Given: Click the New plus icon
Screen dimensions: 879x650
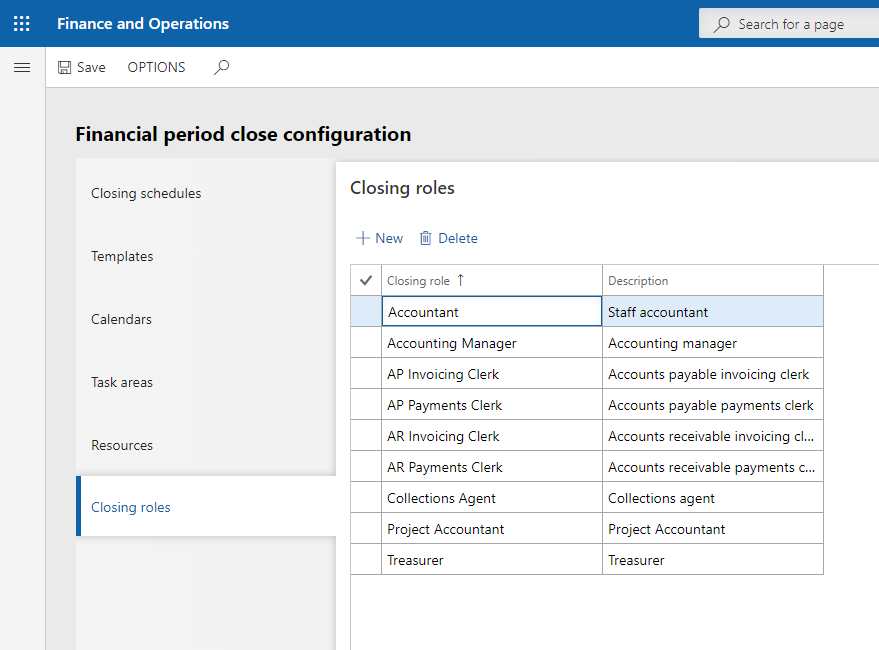Looking at the screenshot, I should (x=363, y=238).
